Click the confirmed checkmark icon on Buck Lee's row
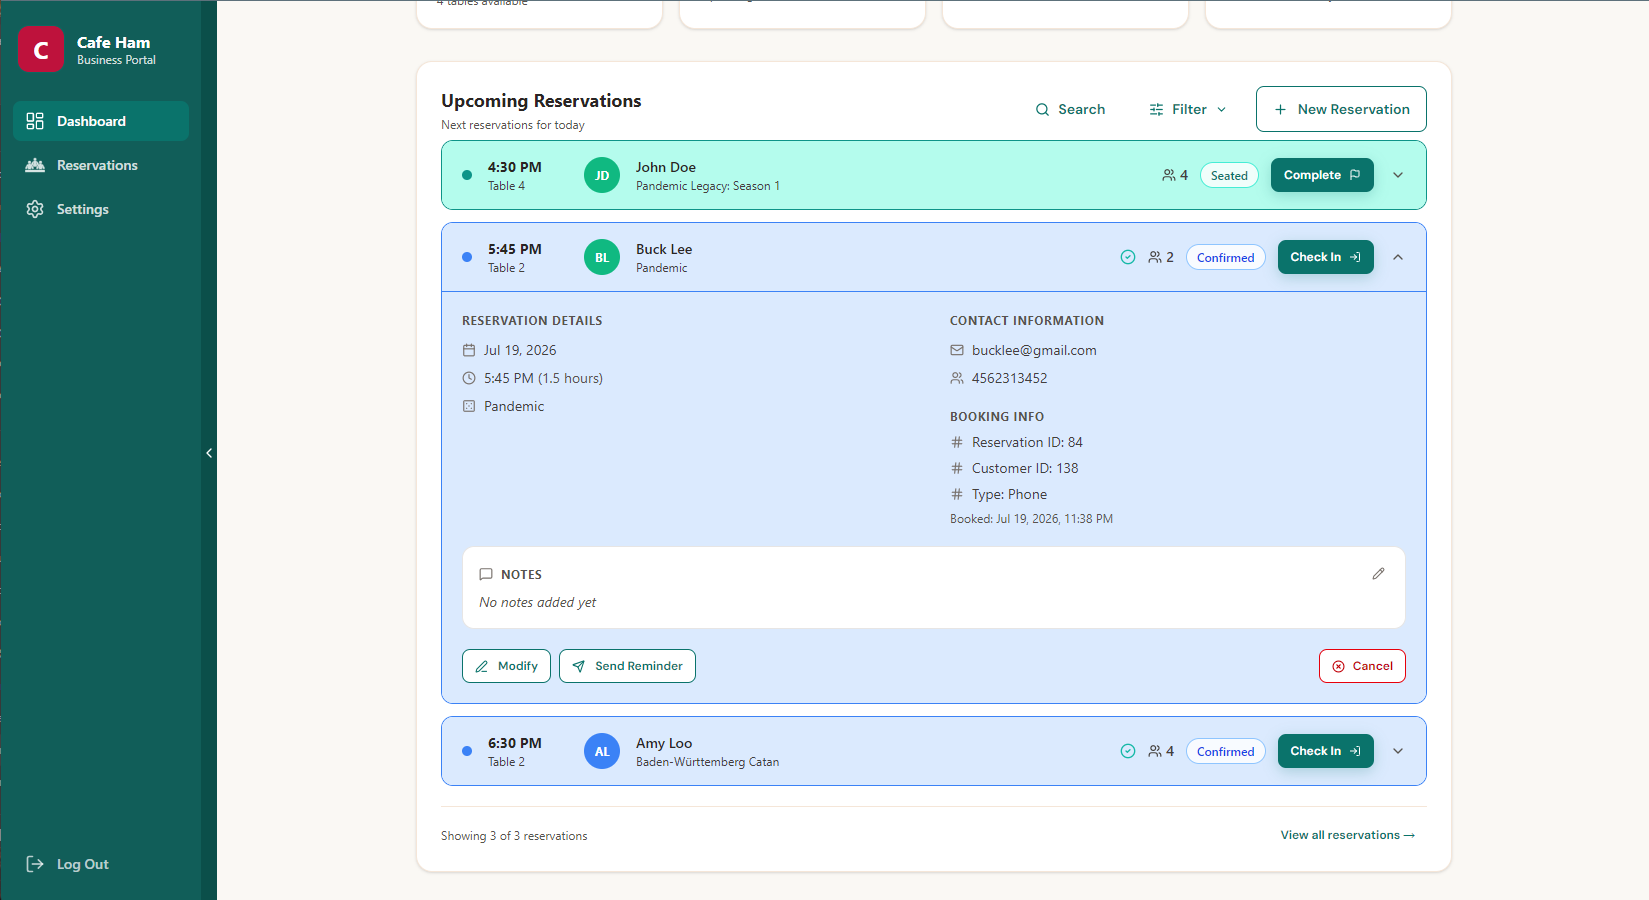The image size is (1649, 900). click(x=1128, y=257)
